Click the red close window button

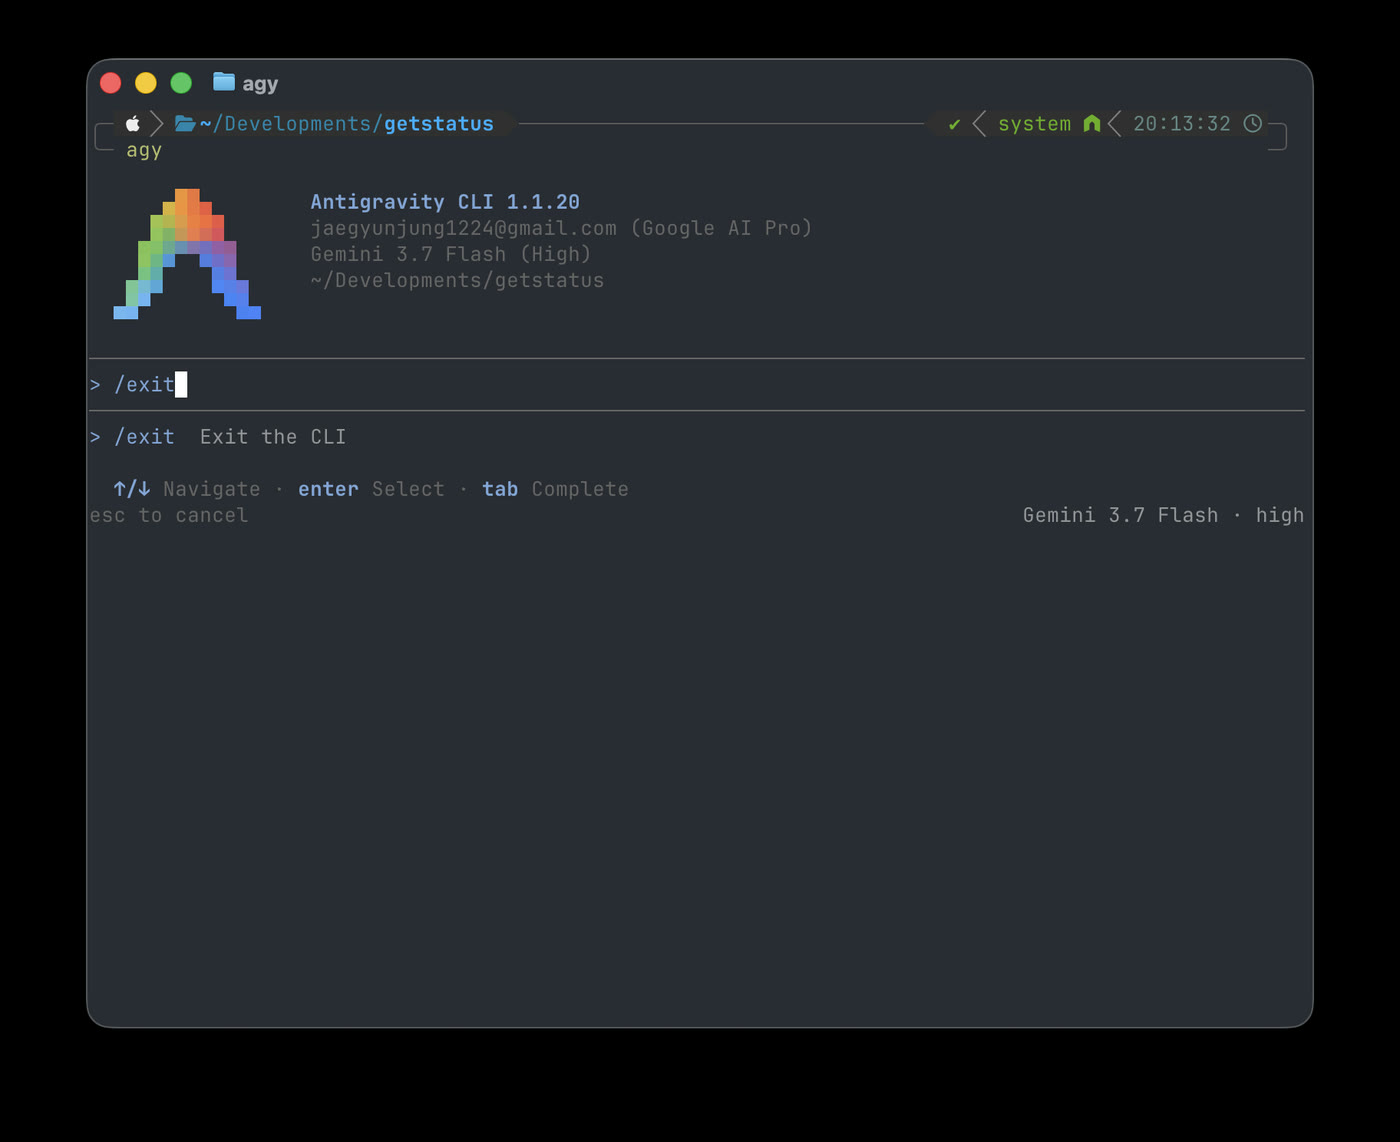point(111,83)
